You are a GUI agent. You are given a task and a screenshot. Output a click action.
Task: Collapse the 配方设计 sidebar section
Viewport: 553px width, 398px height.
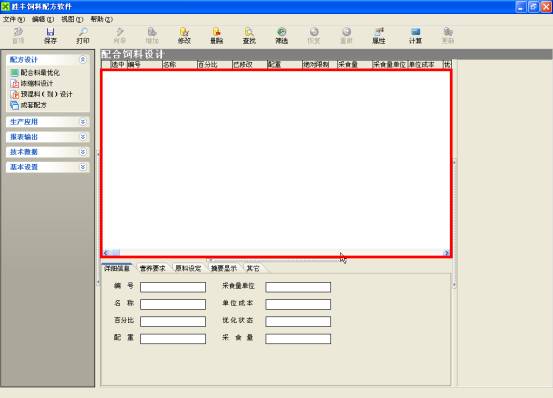[x=83, y=60]
